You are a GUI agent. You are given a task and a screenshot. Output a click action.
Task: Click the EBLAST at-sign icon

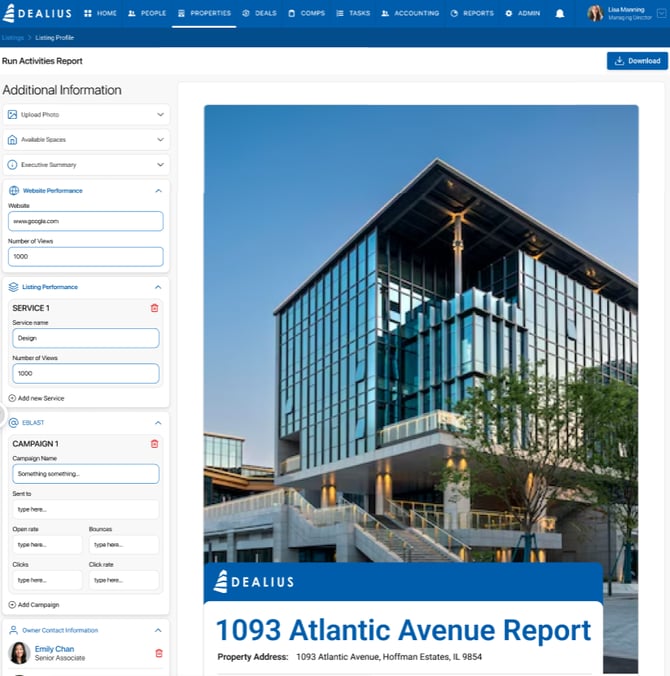click(x=13, y=423)
